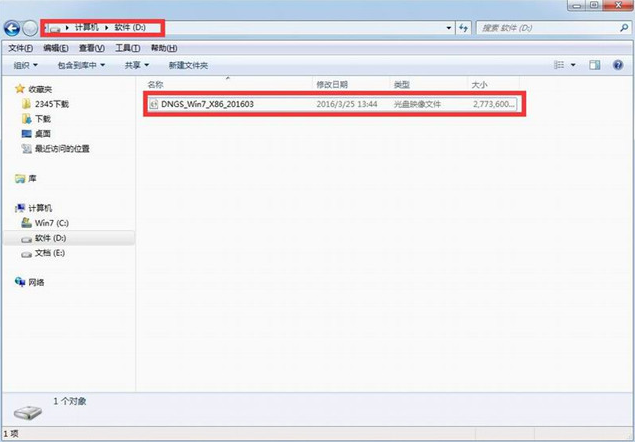Click the Forward navigation arrow button
Image resolution: width=635 pixels, height=445 pixels.
click(x=30, y=28)
